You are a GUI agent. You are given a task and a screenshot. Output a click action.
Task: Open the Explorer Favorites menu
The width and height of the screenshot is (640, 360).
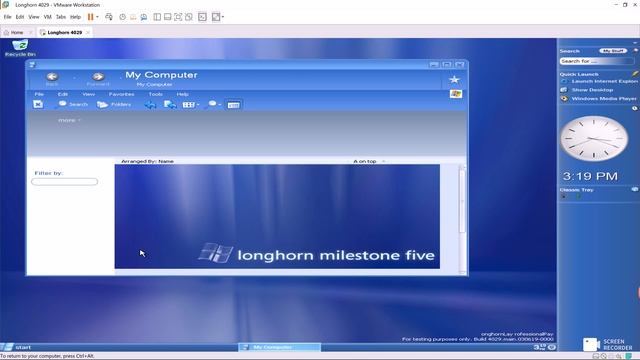coord(121,94)
